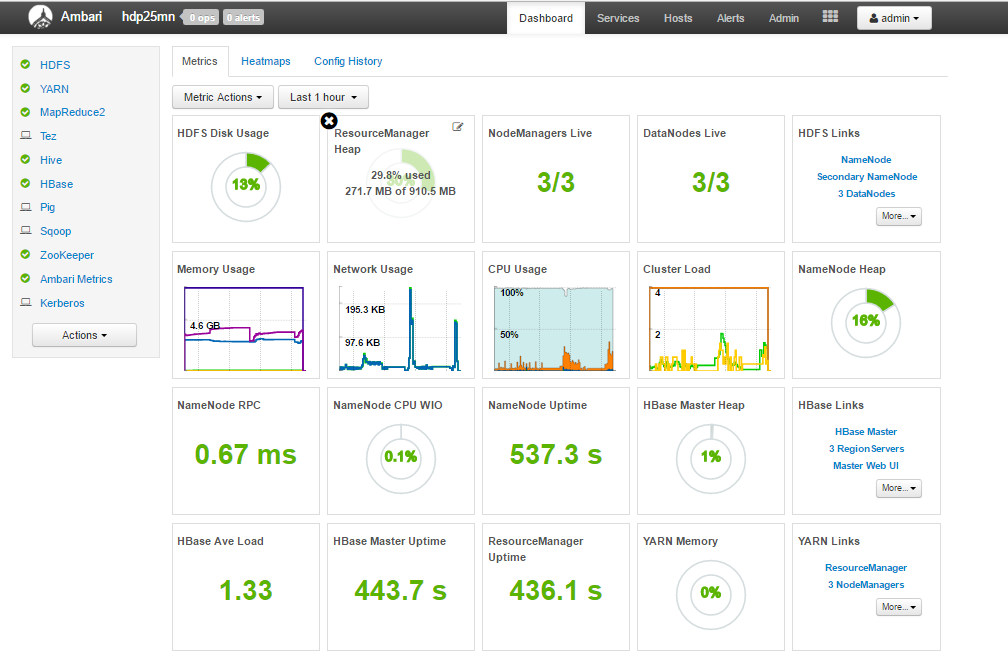Click the Kerberos laptop icon
The height and width of the screenshot is (661, 1008).
point(26,302)
